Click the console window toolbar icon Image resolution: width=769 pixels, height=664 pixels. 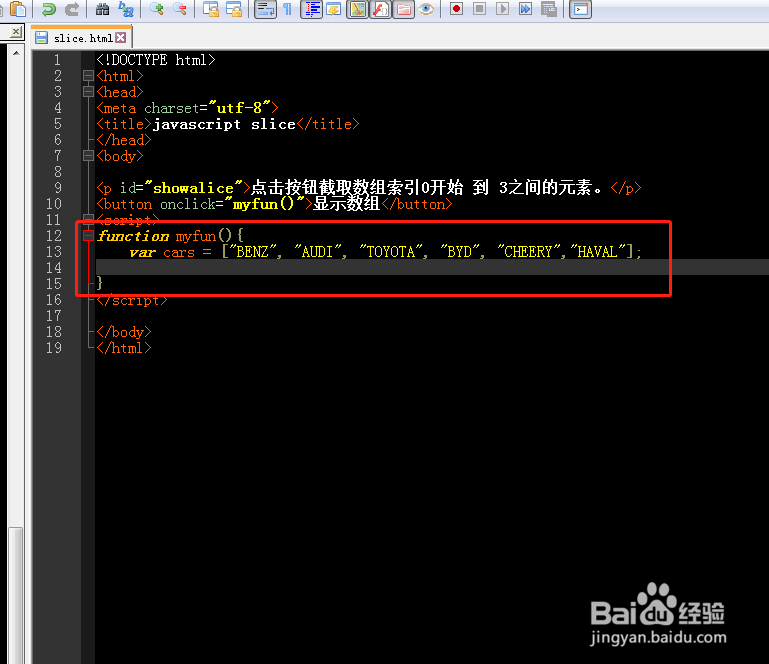580,9
